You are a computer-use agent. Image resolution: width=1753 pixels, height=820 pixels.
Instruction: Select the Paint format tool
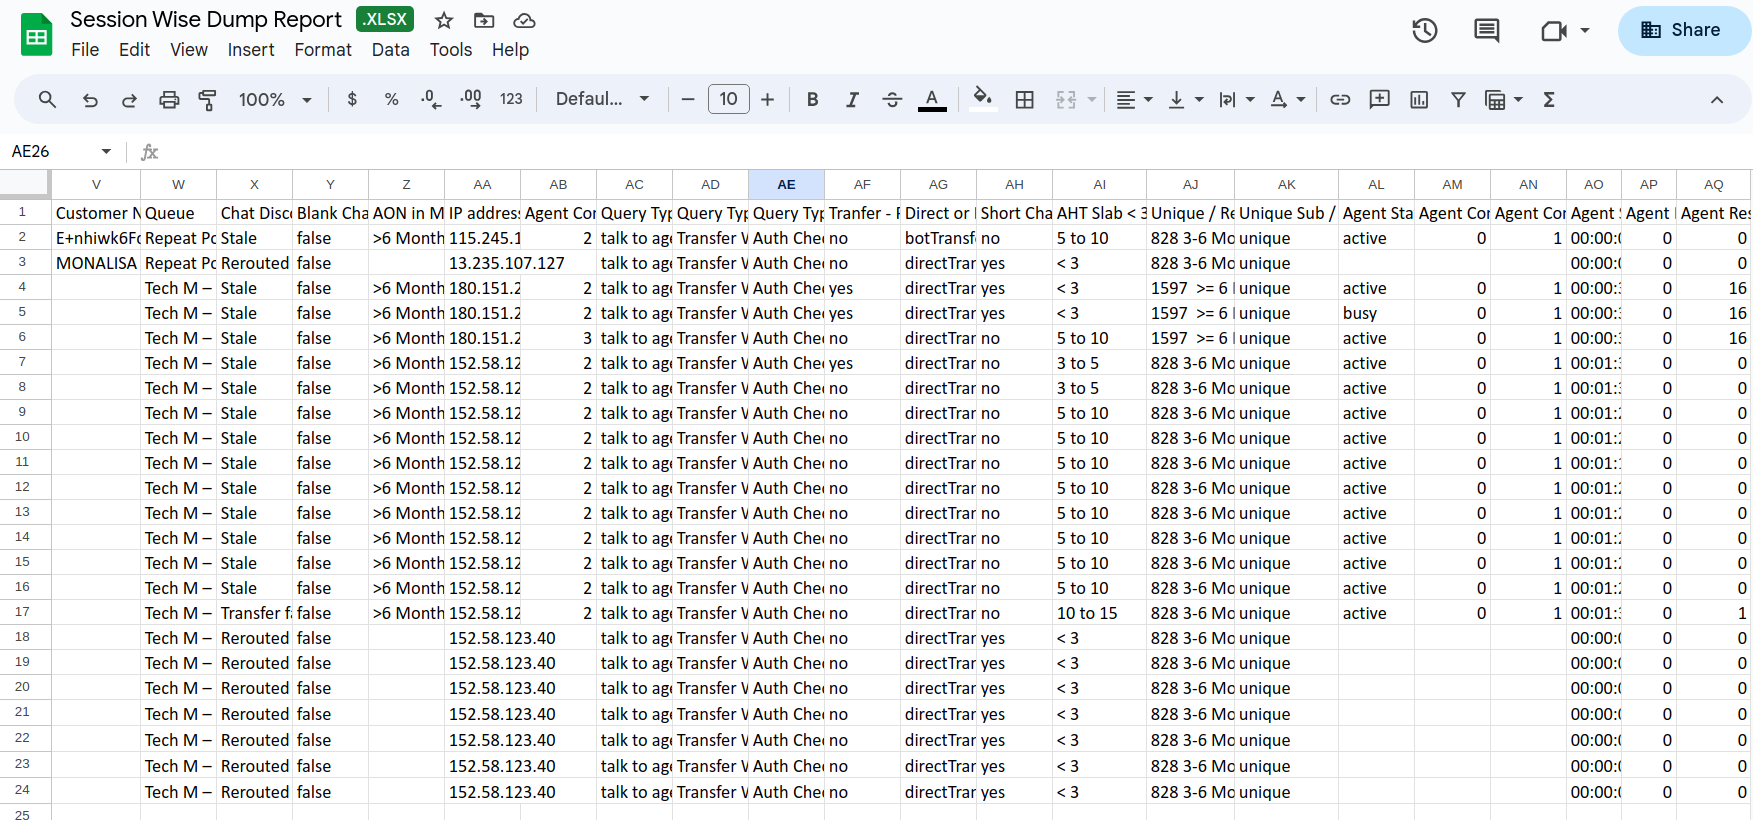pos(207,100)
